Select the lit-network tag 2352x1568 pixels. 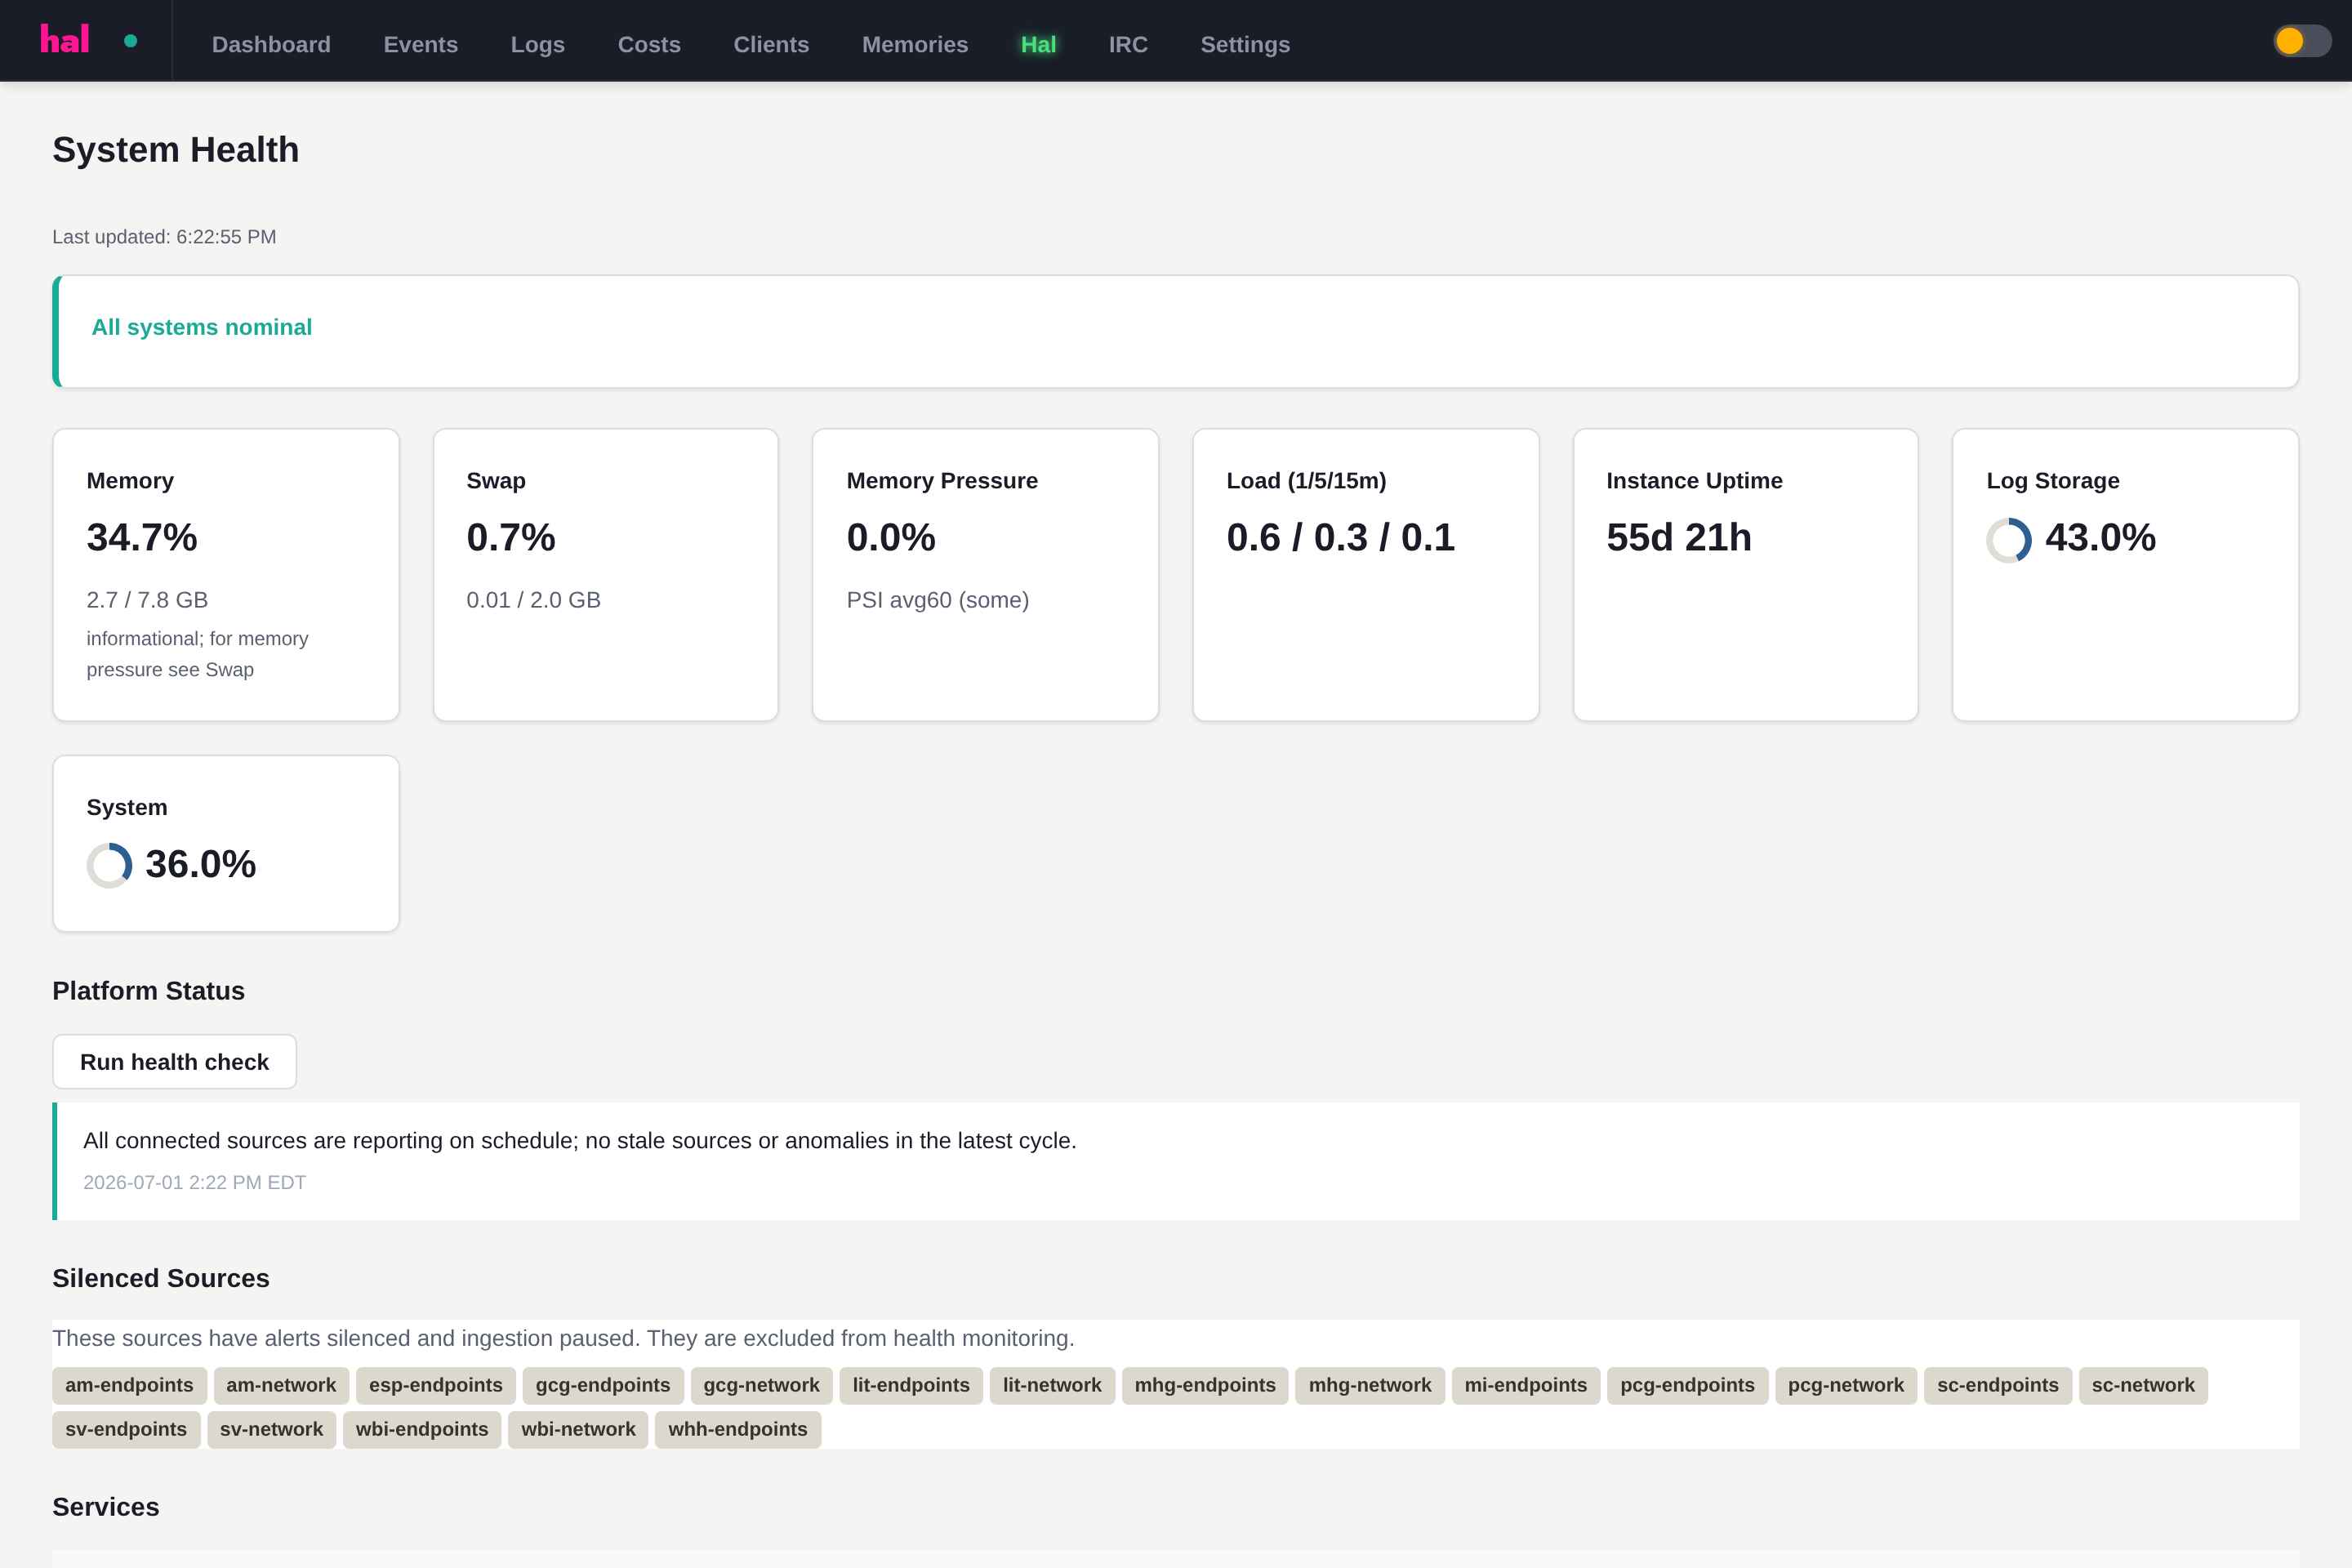(x=1052, y=1385)
